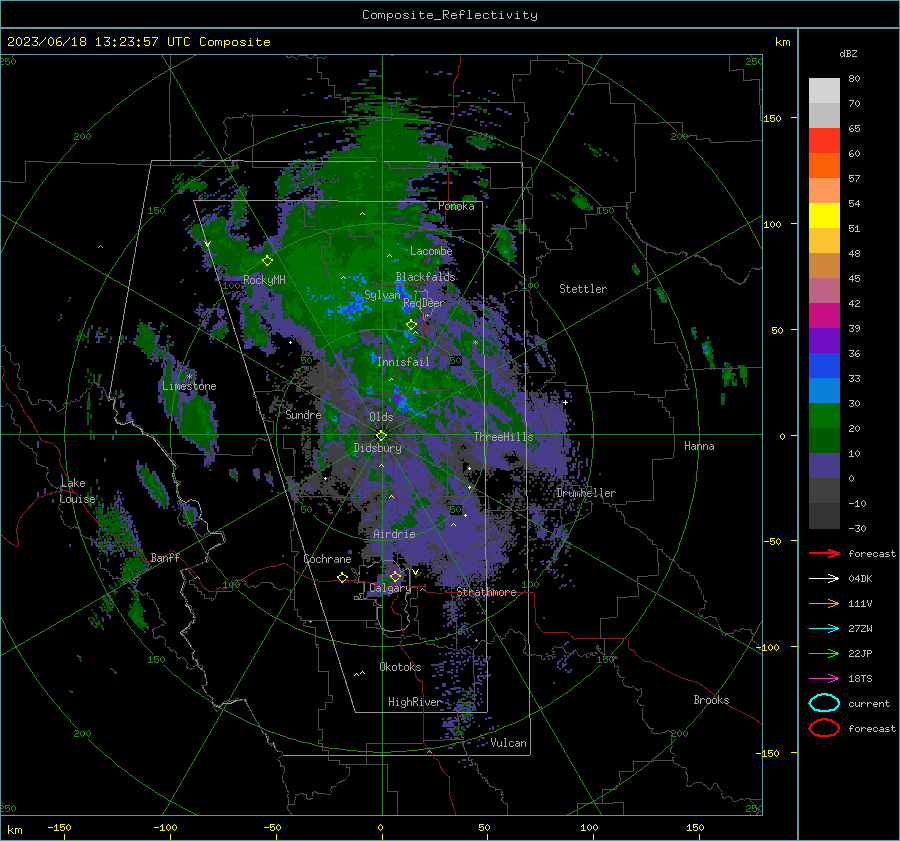900x841 pixels.
Task: Click the yellow 54 dBZ color swatch
Action: (824, 216)
